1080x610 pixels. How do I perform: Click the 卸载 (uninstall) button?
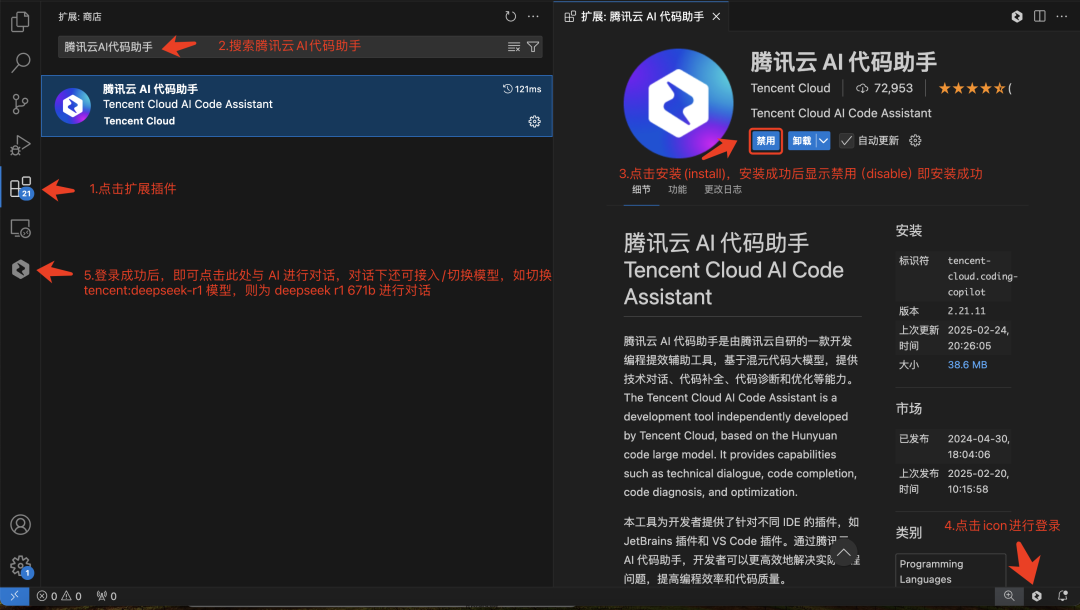pyautogui.click(x=802, y=141)
